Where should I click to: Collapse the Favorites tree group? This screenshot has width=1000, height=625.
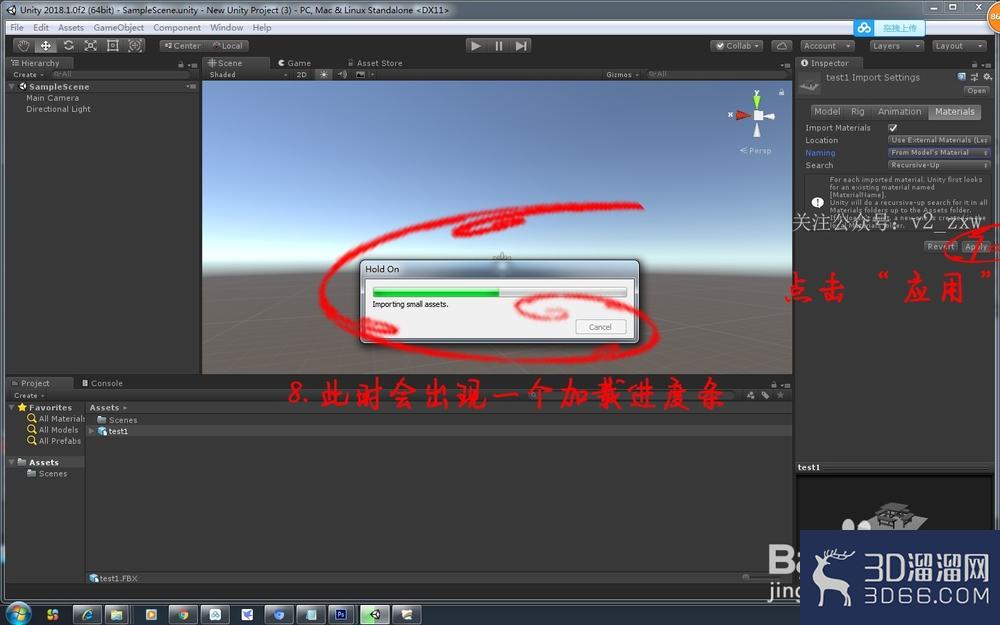12,407
